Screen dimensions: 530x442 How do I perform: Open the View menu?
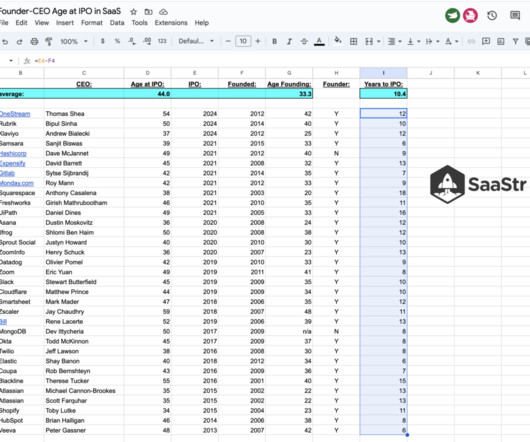(42, 23)
